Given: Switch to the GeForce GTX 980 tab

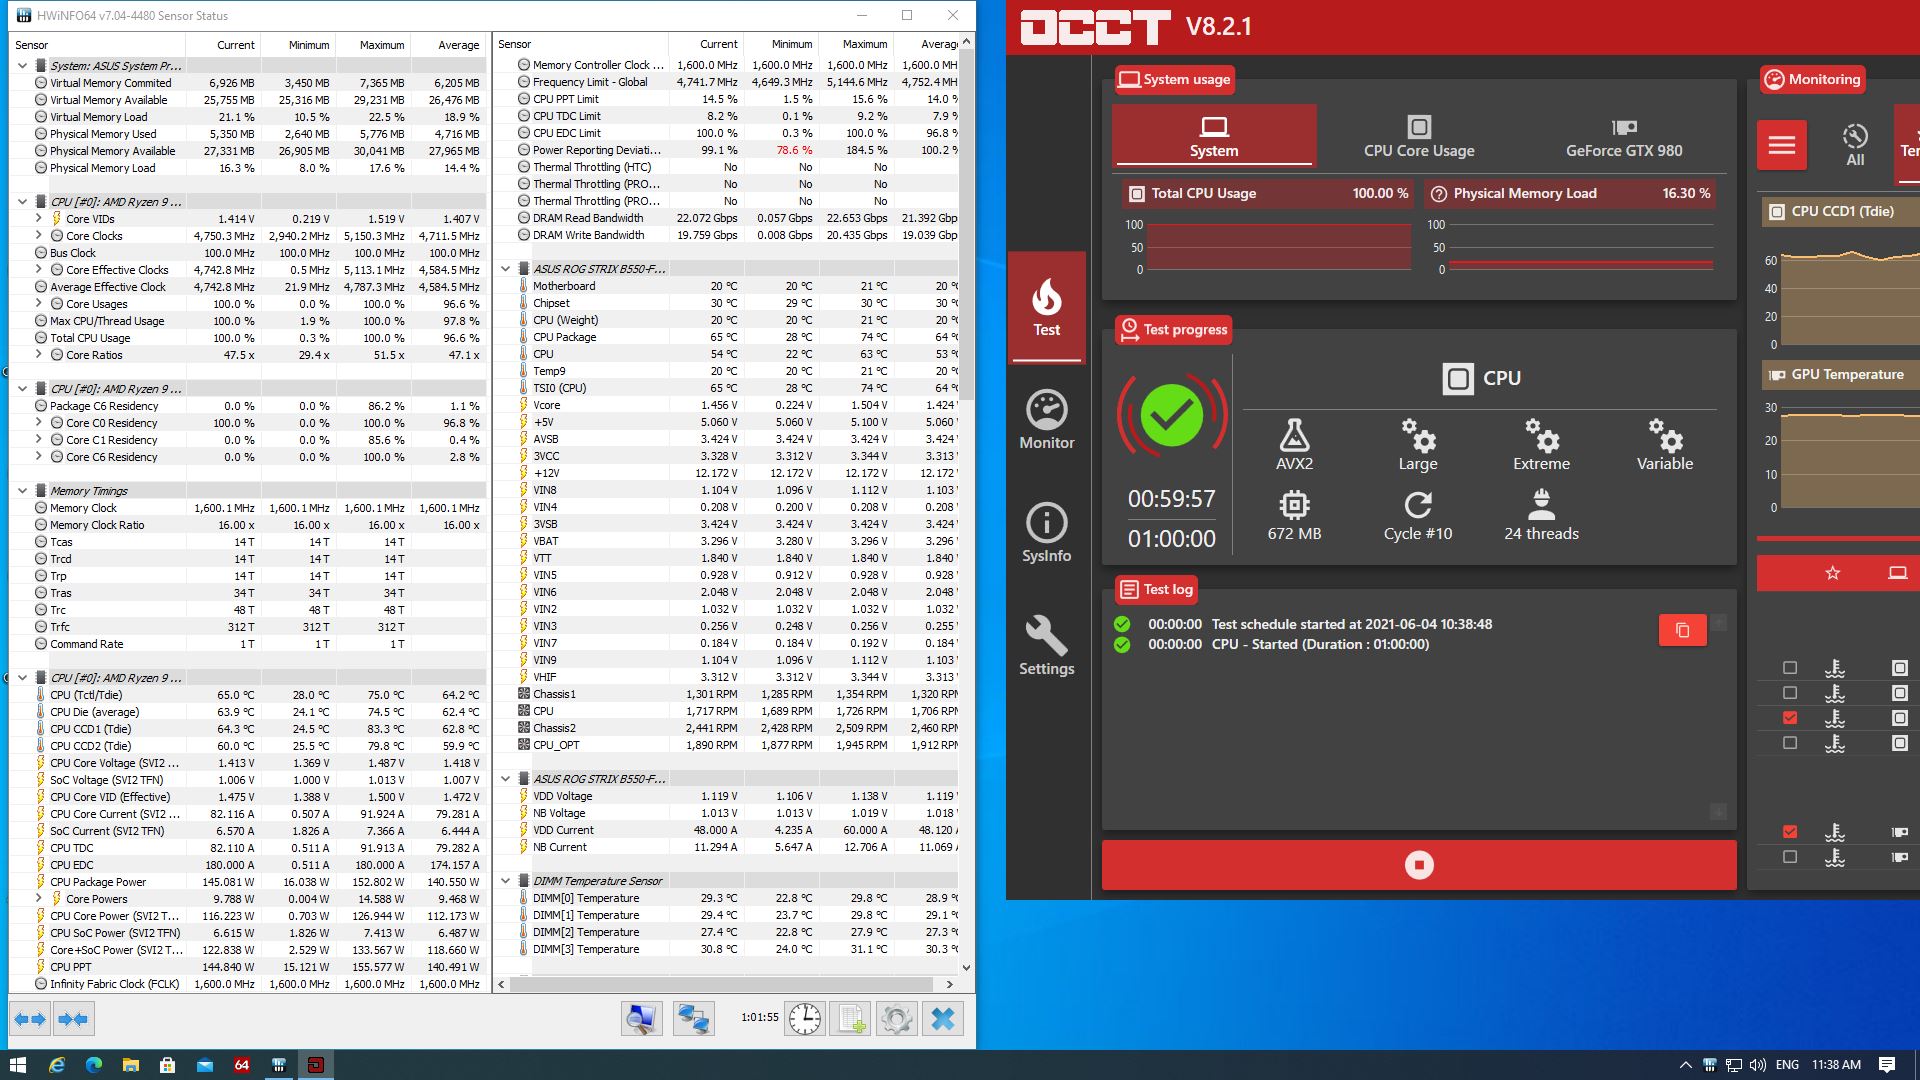Looking at the screenshot, I should click(x=1624, y=136).
